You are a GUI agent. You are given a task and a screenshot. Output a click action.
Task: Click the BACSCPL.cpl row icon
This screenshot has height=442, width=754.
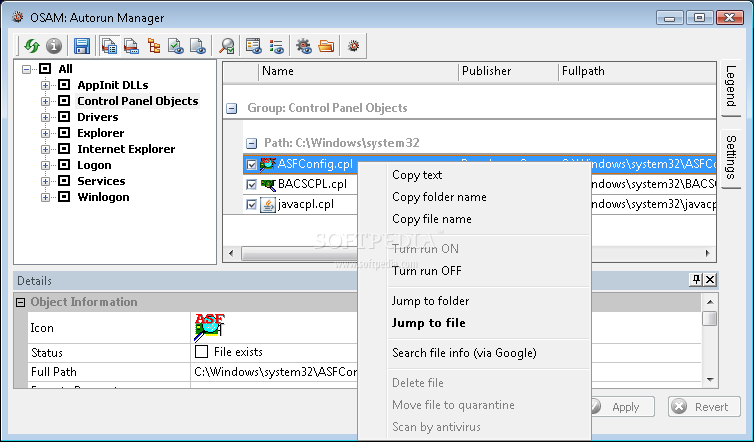click(268, 184)
